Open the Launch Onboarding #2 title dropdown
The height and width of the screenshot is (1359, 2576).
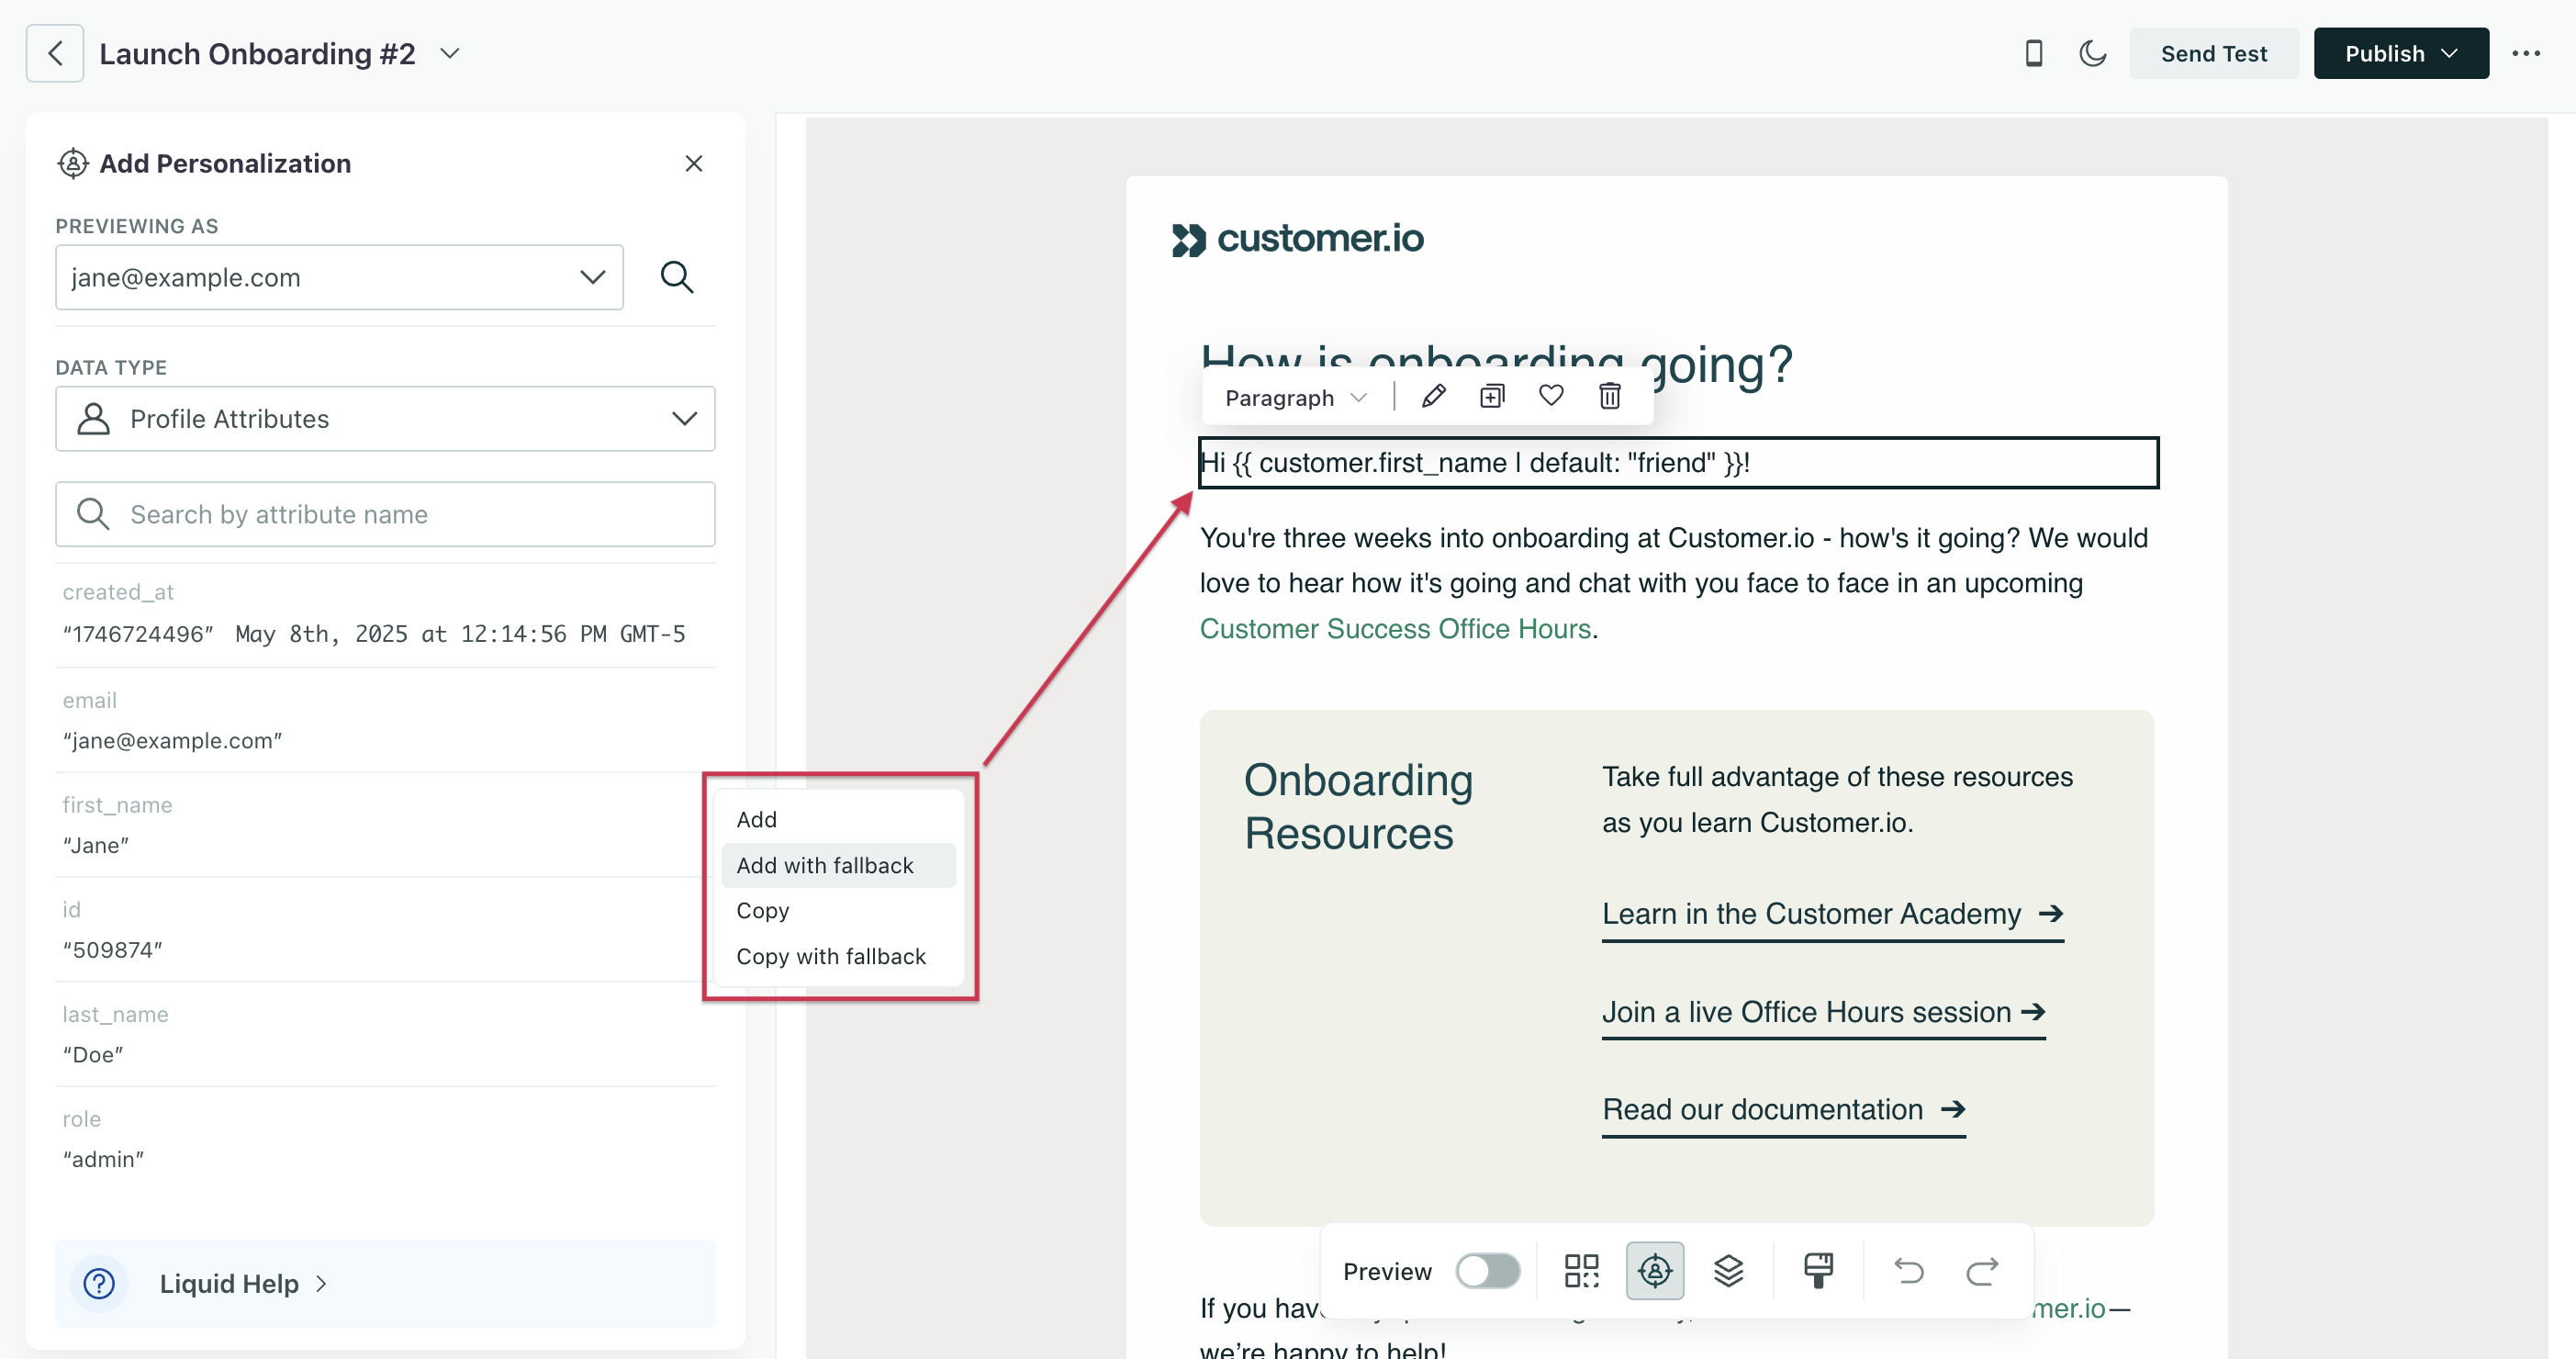pos(450,53)
